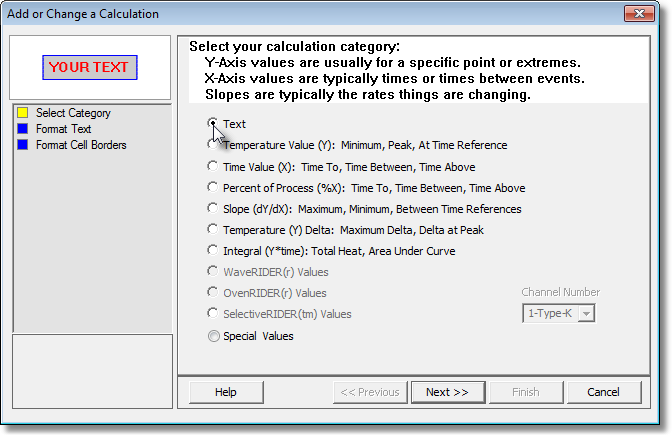Choose Temperature Value (Y) category
Viewport: 672px width, 437px height.
tap(213, 144)
